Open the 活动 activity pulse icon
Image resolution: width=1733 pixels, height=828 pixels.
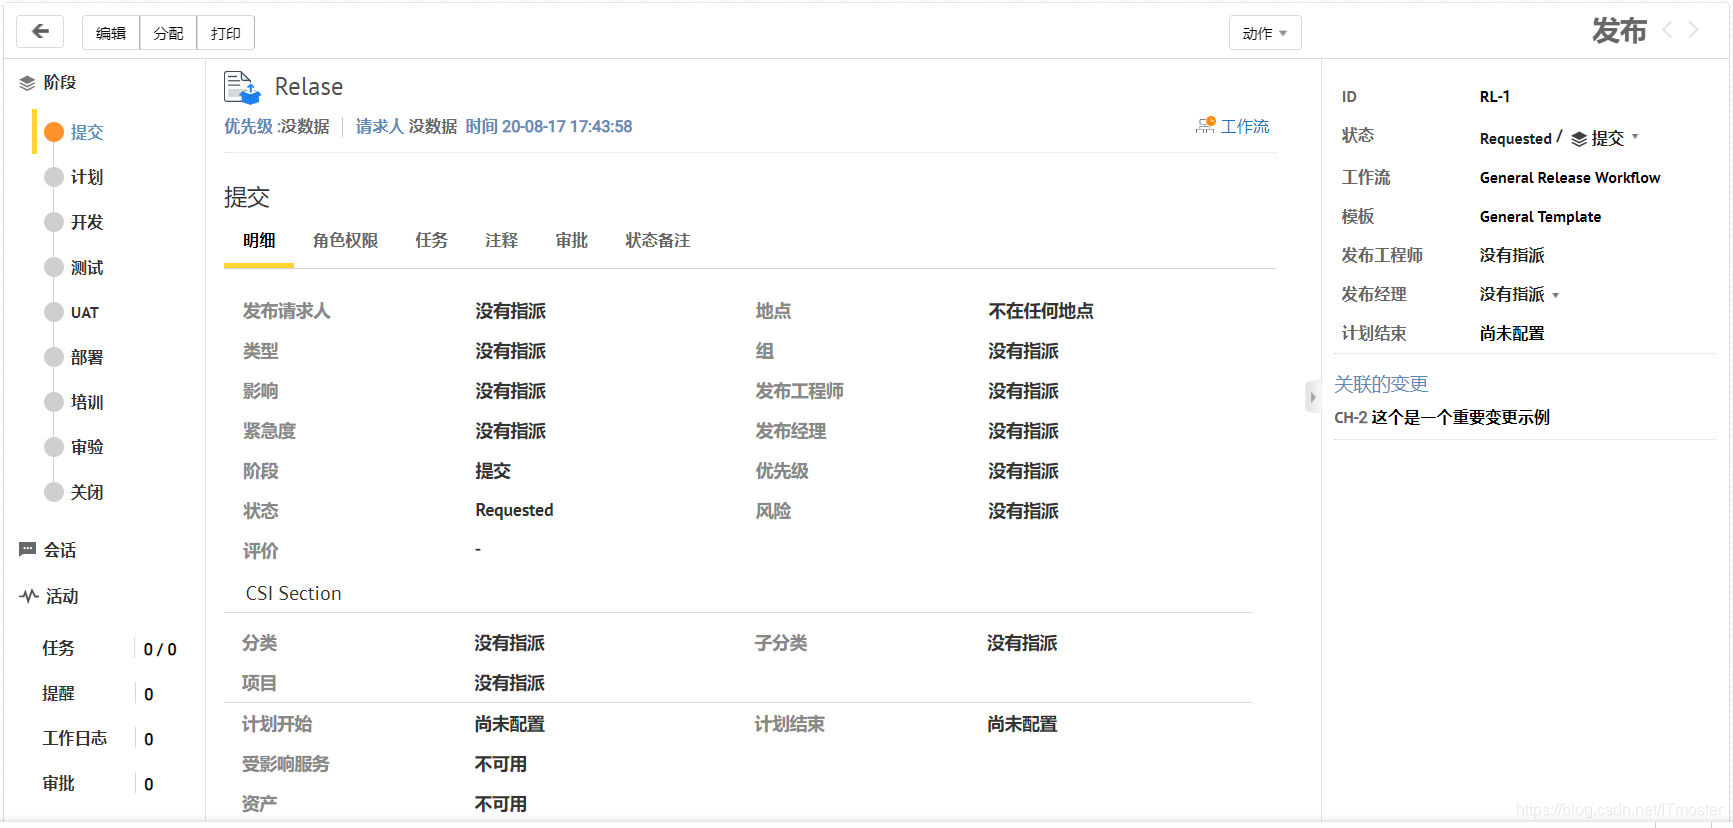[x=29, y=596]
